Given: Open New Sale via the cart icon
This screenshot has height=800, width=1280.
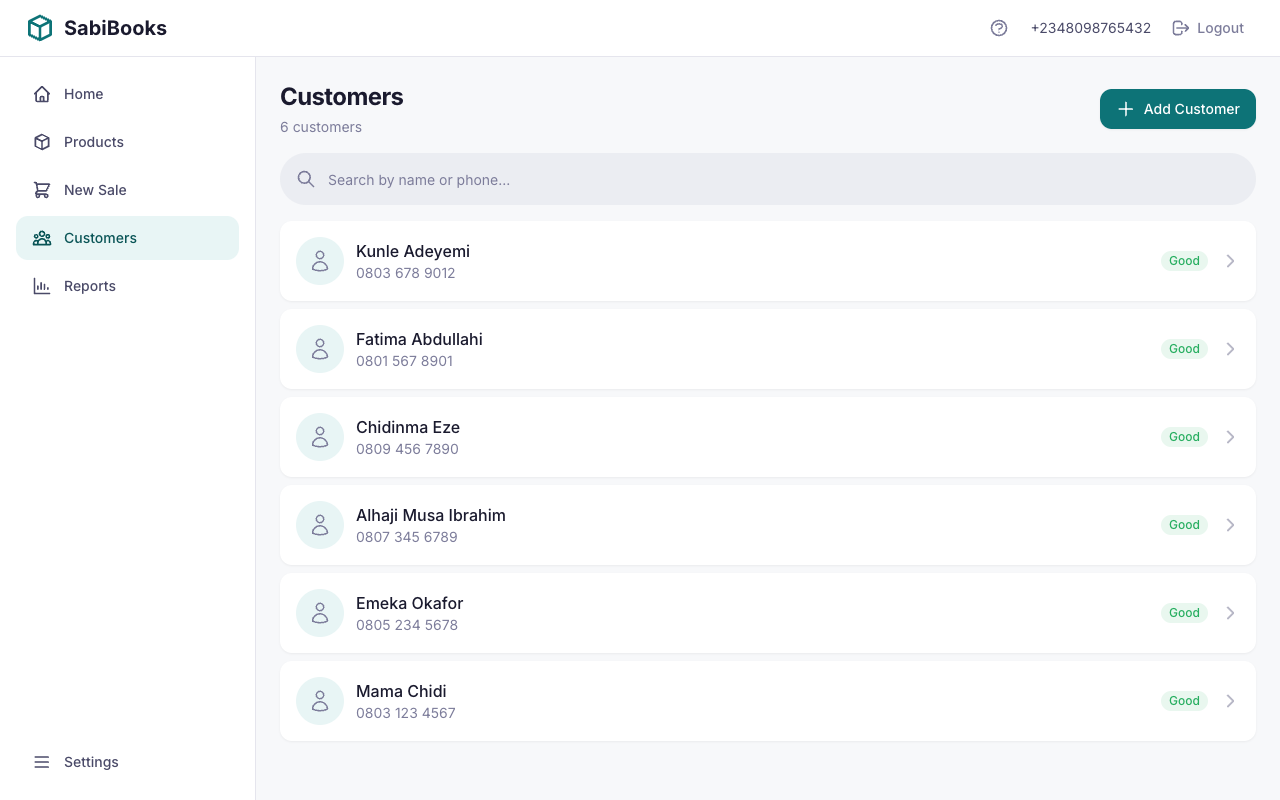Looking at the screenshot, I should pos(41,189).
